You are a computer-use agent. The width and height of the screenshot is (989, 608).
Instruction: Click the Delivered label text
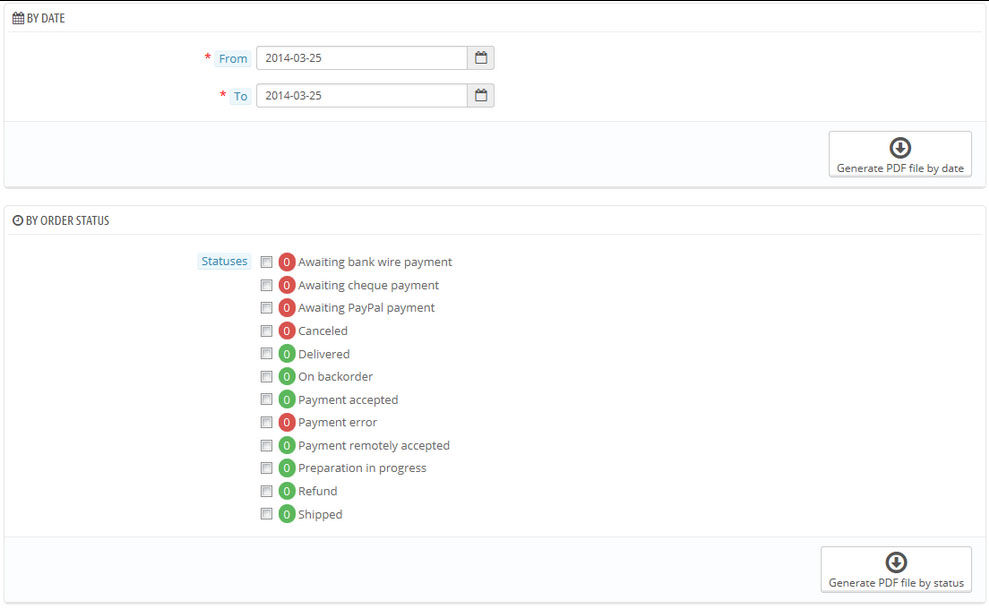(x=324, y=354)
